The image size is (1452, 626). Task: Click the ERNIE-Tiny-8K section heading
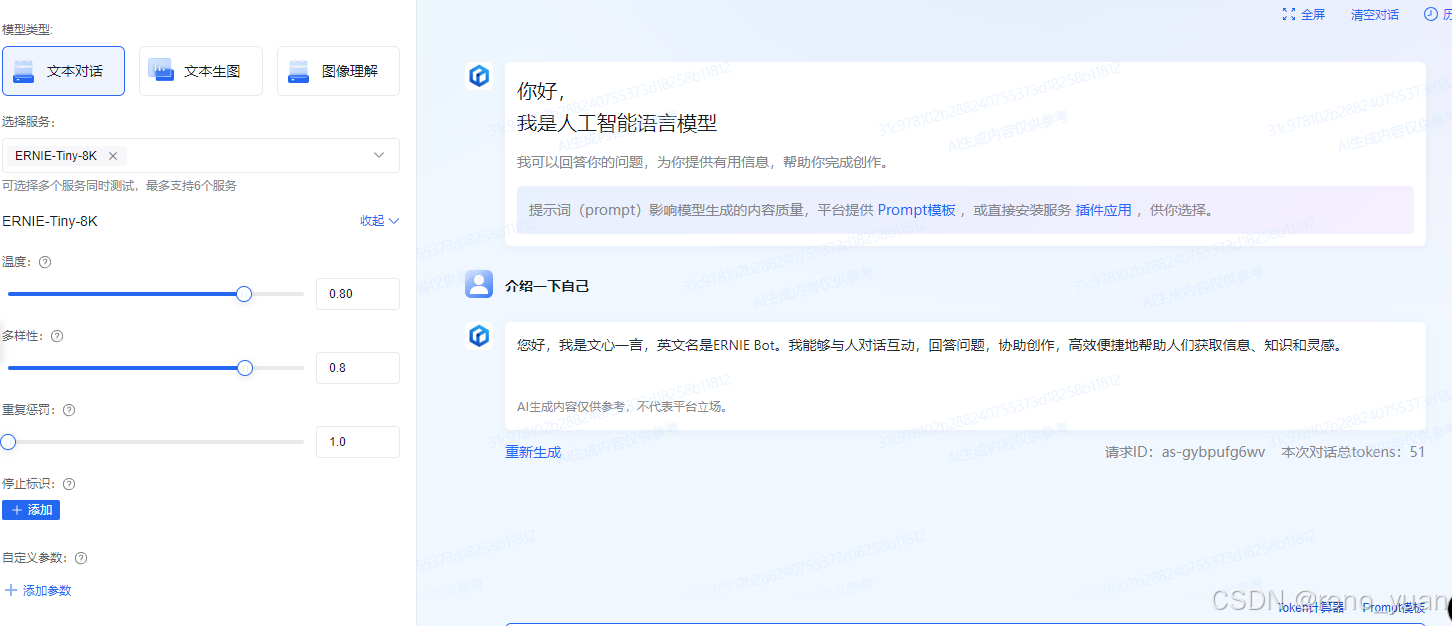pos(50,221)
